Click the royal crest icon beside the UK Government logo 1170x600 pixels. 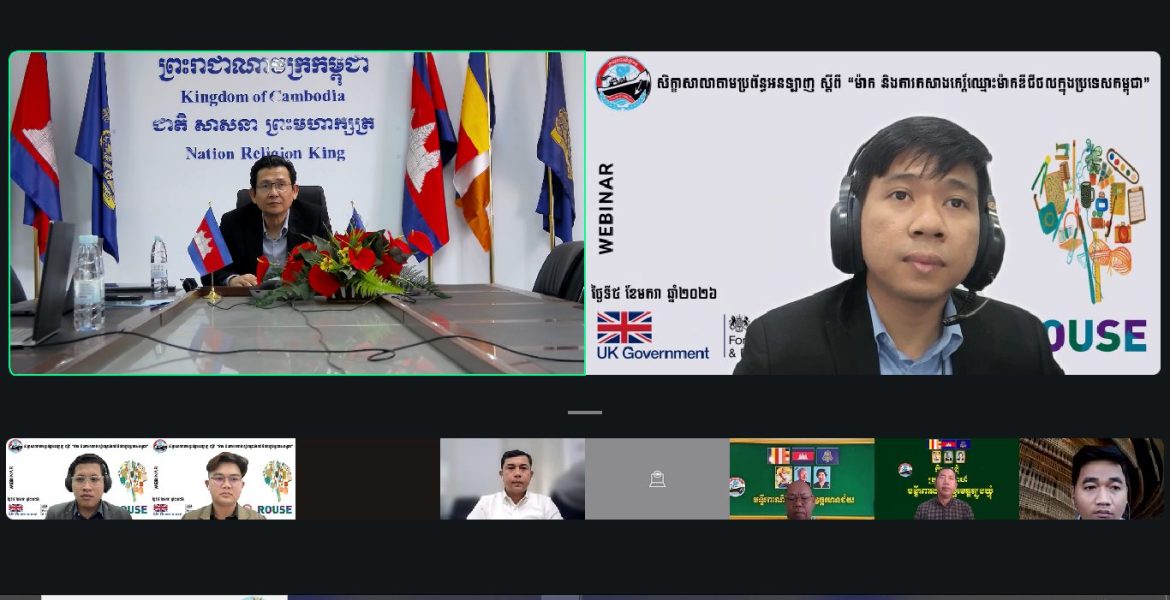738,325
